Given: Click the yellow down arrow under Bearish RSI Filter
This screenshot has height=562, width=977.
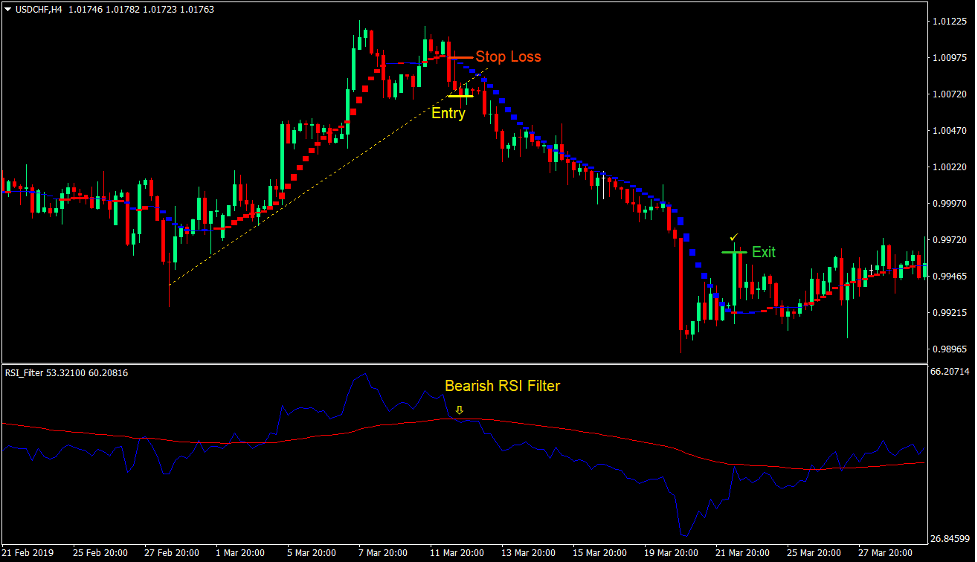Looking at the screenshot, I should 459,410.
